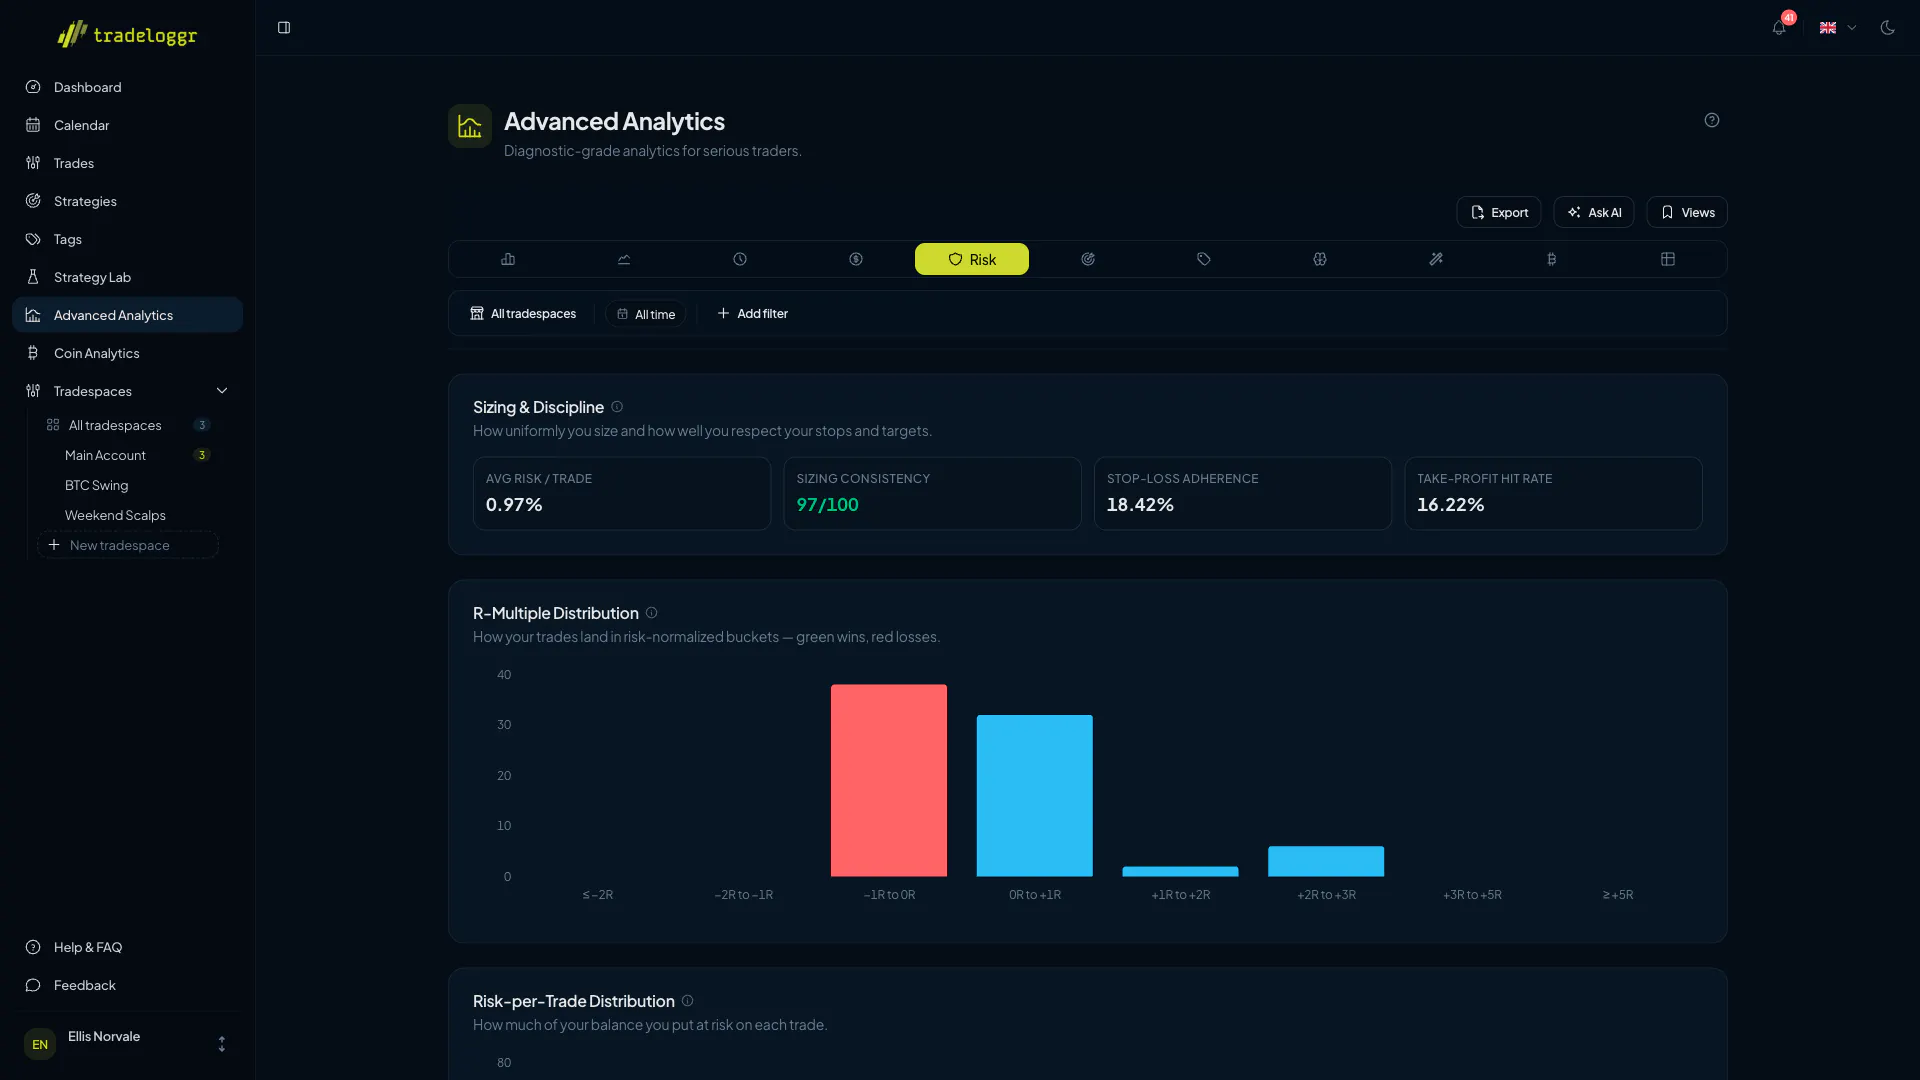This screenshot has height=1080, width=1920.
Task: Click the Ask AI button
Action: click(1594, 212)
